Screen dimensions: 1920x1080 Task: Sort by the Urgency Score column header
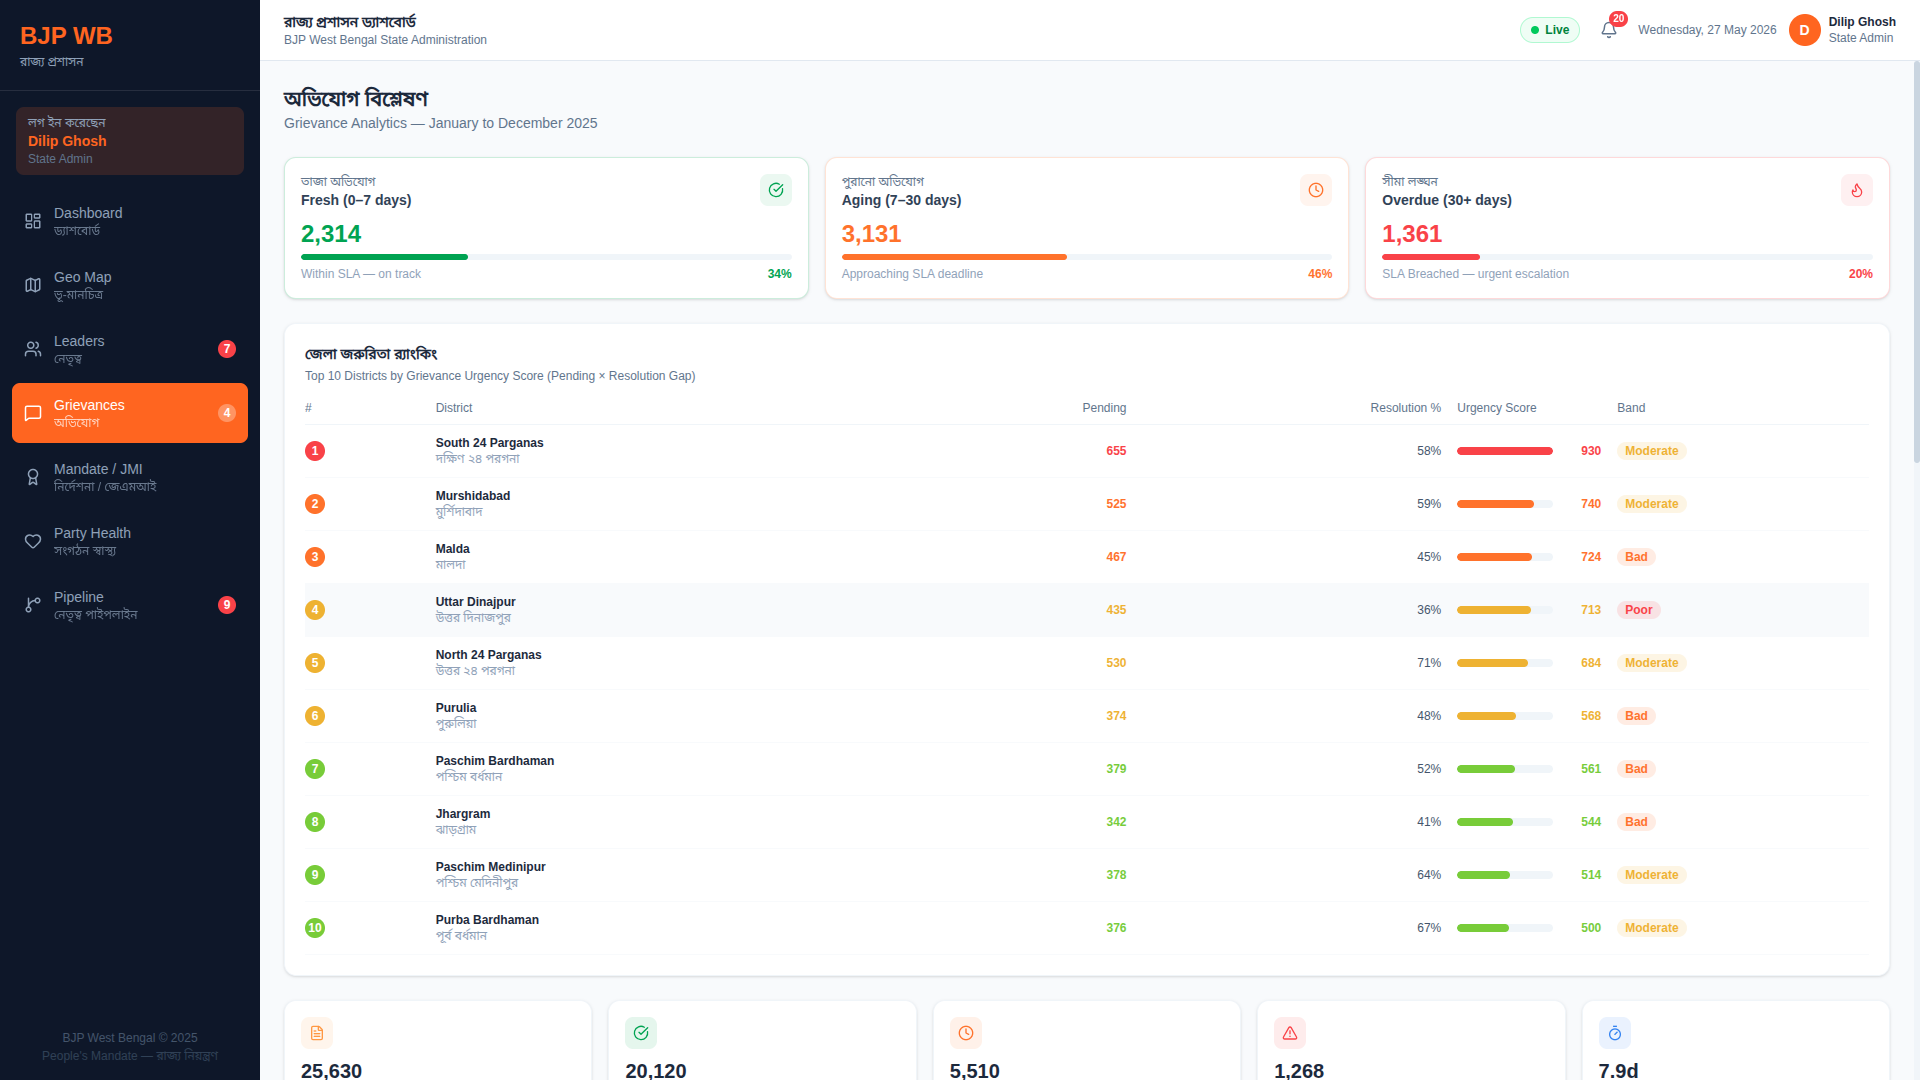point(1497,408)
